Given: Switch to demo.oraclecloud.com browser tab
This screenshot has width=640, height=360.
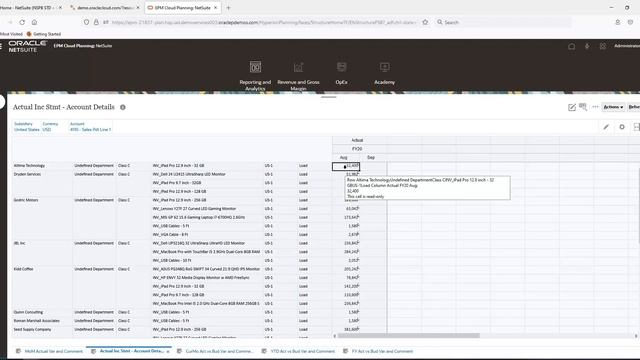Looking at the screenshot, I should pos(105,7).
